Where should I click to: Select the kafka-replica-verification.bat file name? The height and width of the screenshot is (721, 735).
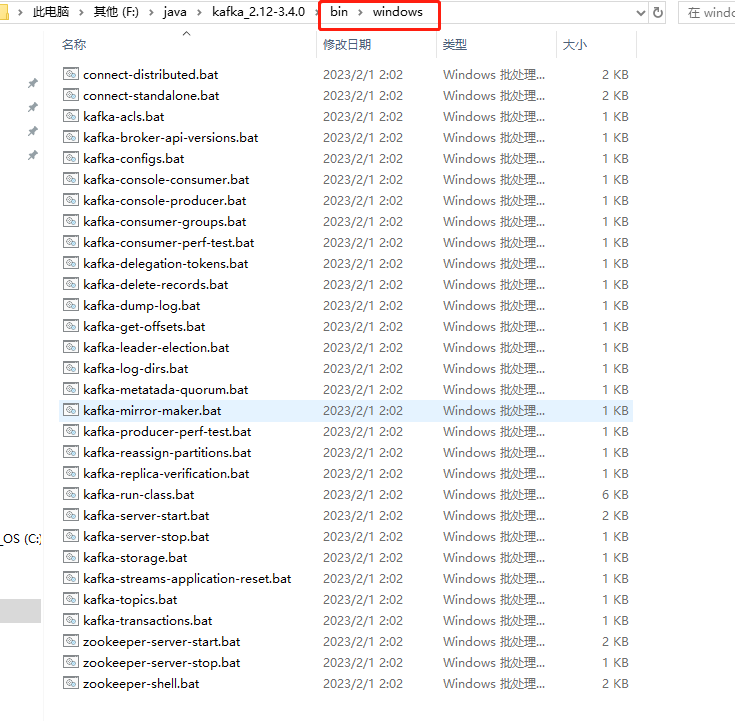pyautogui.click(x=166, y=473)
